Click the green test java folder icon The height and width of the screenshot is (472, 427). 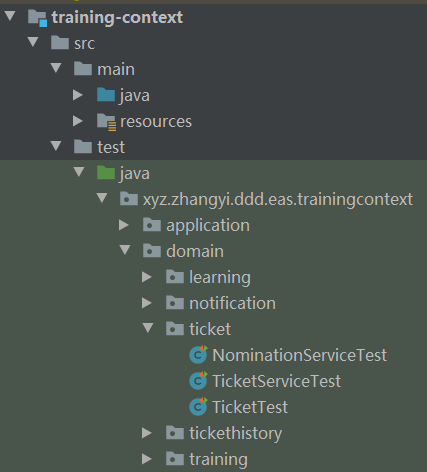click(x=106, y=173)
